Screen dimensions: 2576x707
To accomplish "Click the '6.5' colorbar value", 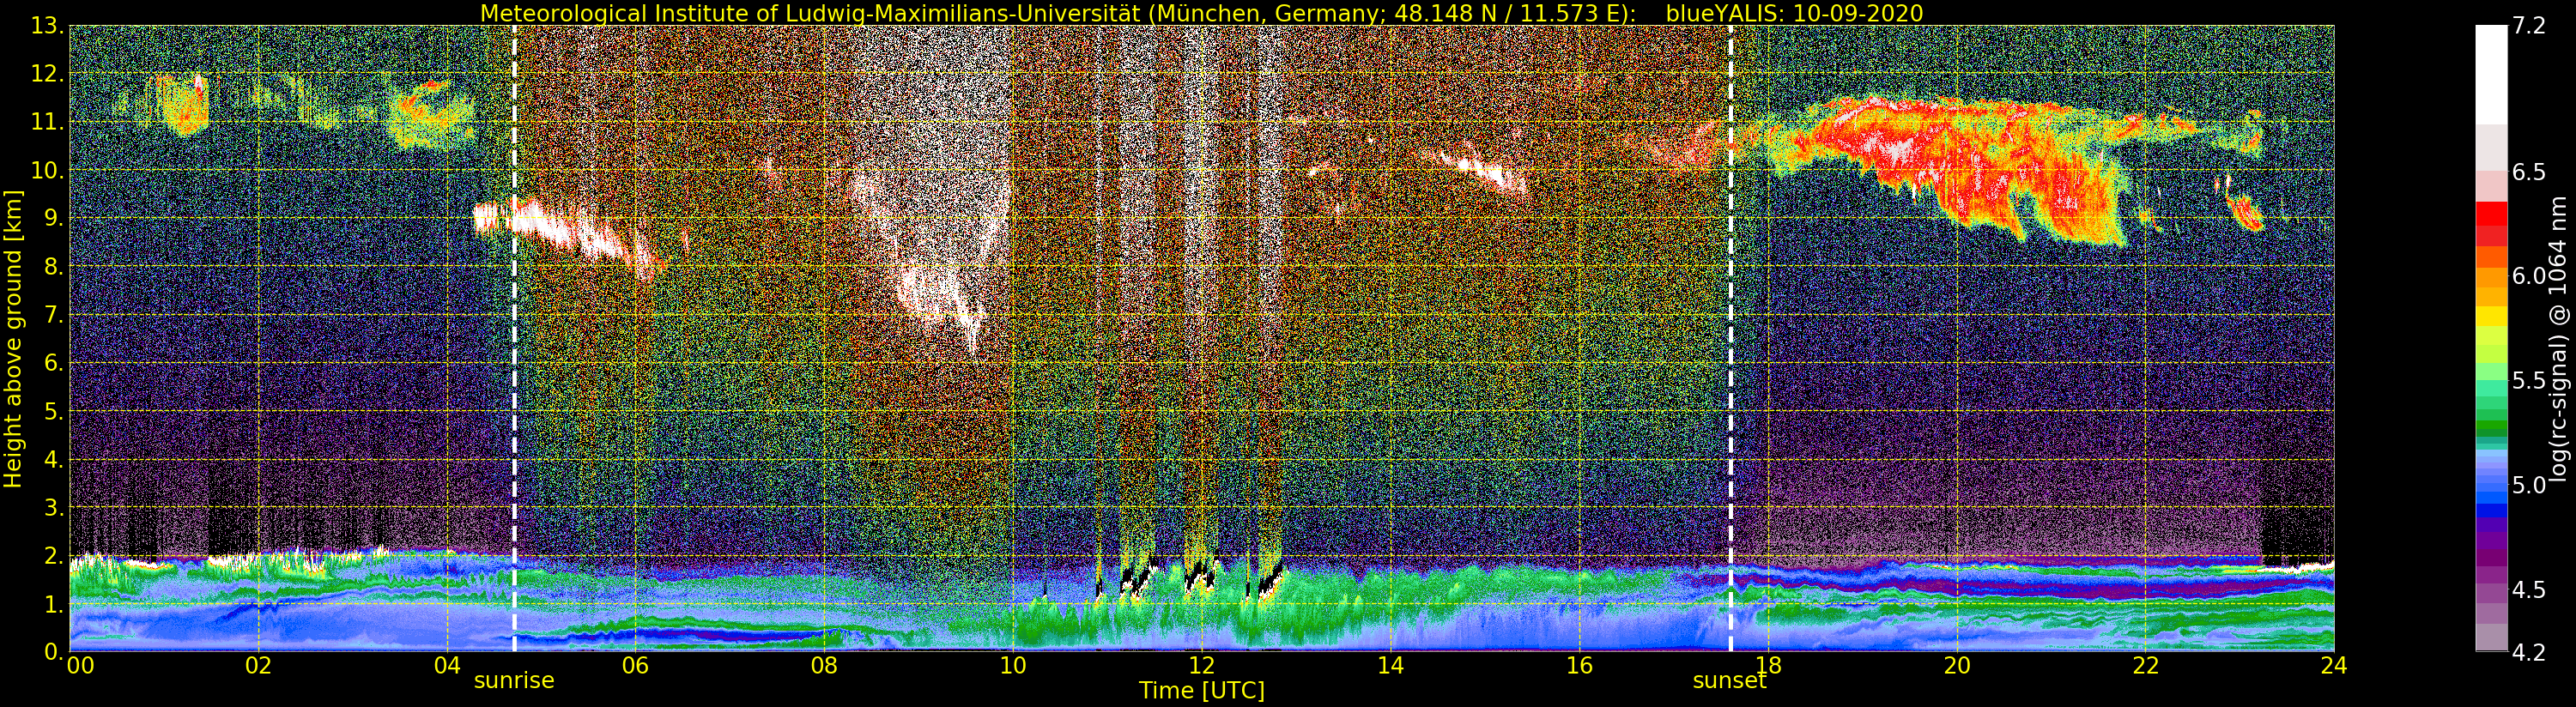I will click(x=2529, y=172).
